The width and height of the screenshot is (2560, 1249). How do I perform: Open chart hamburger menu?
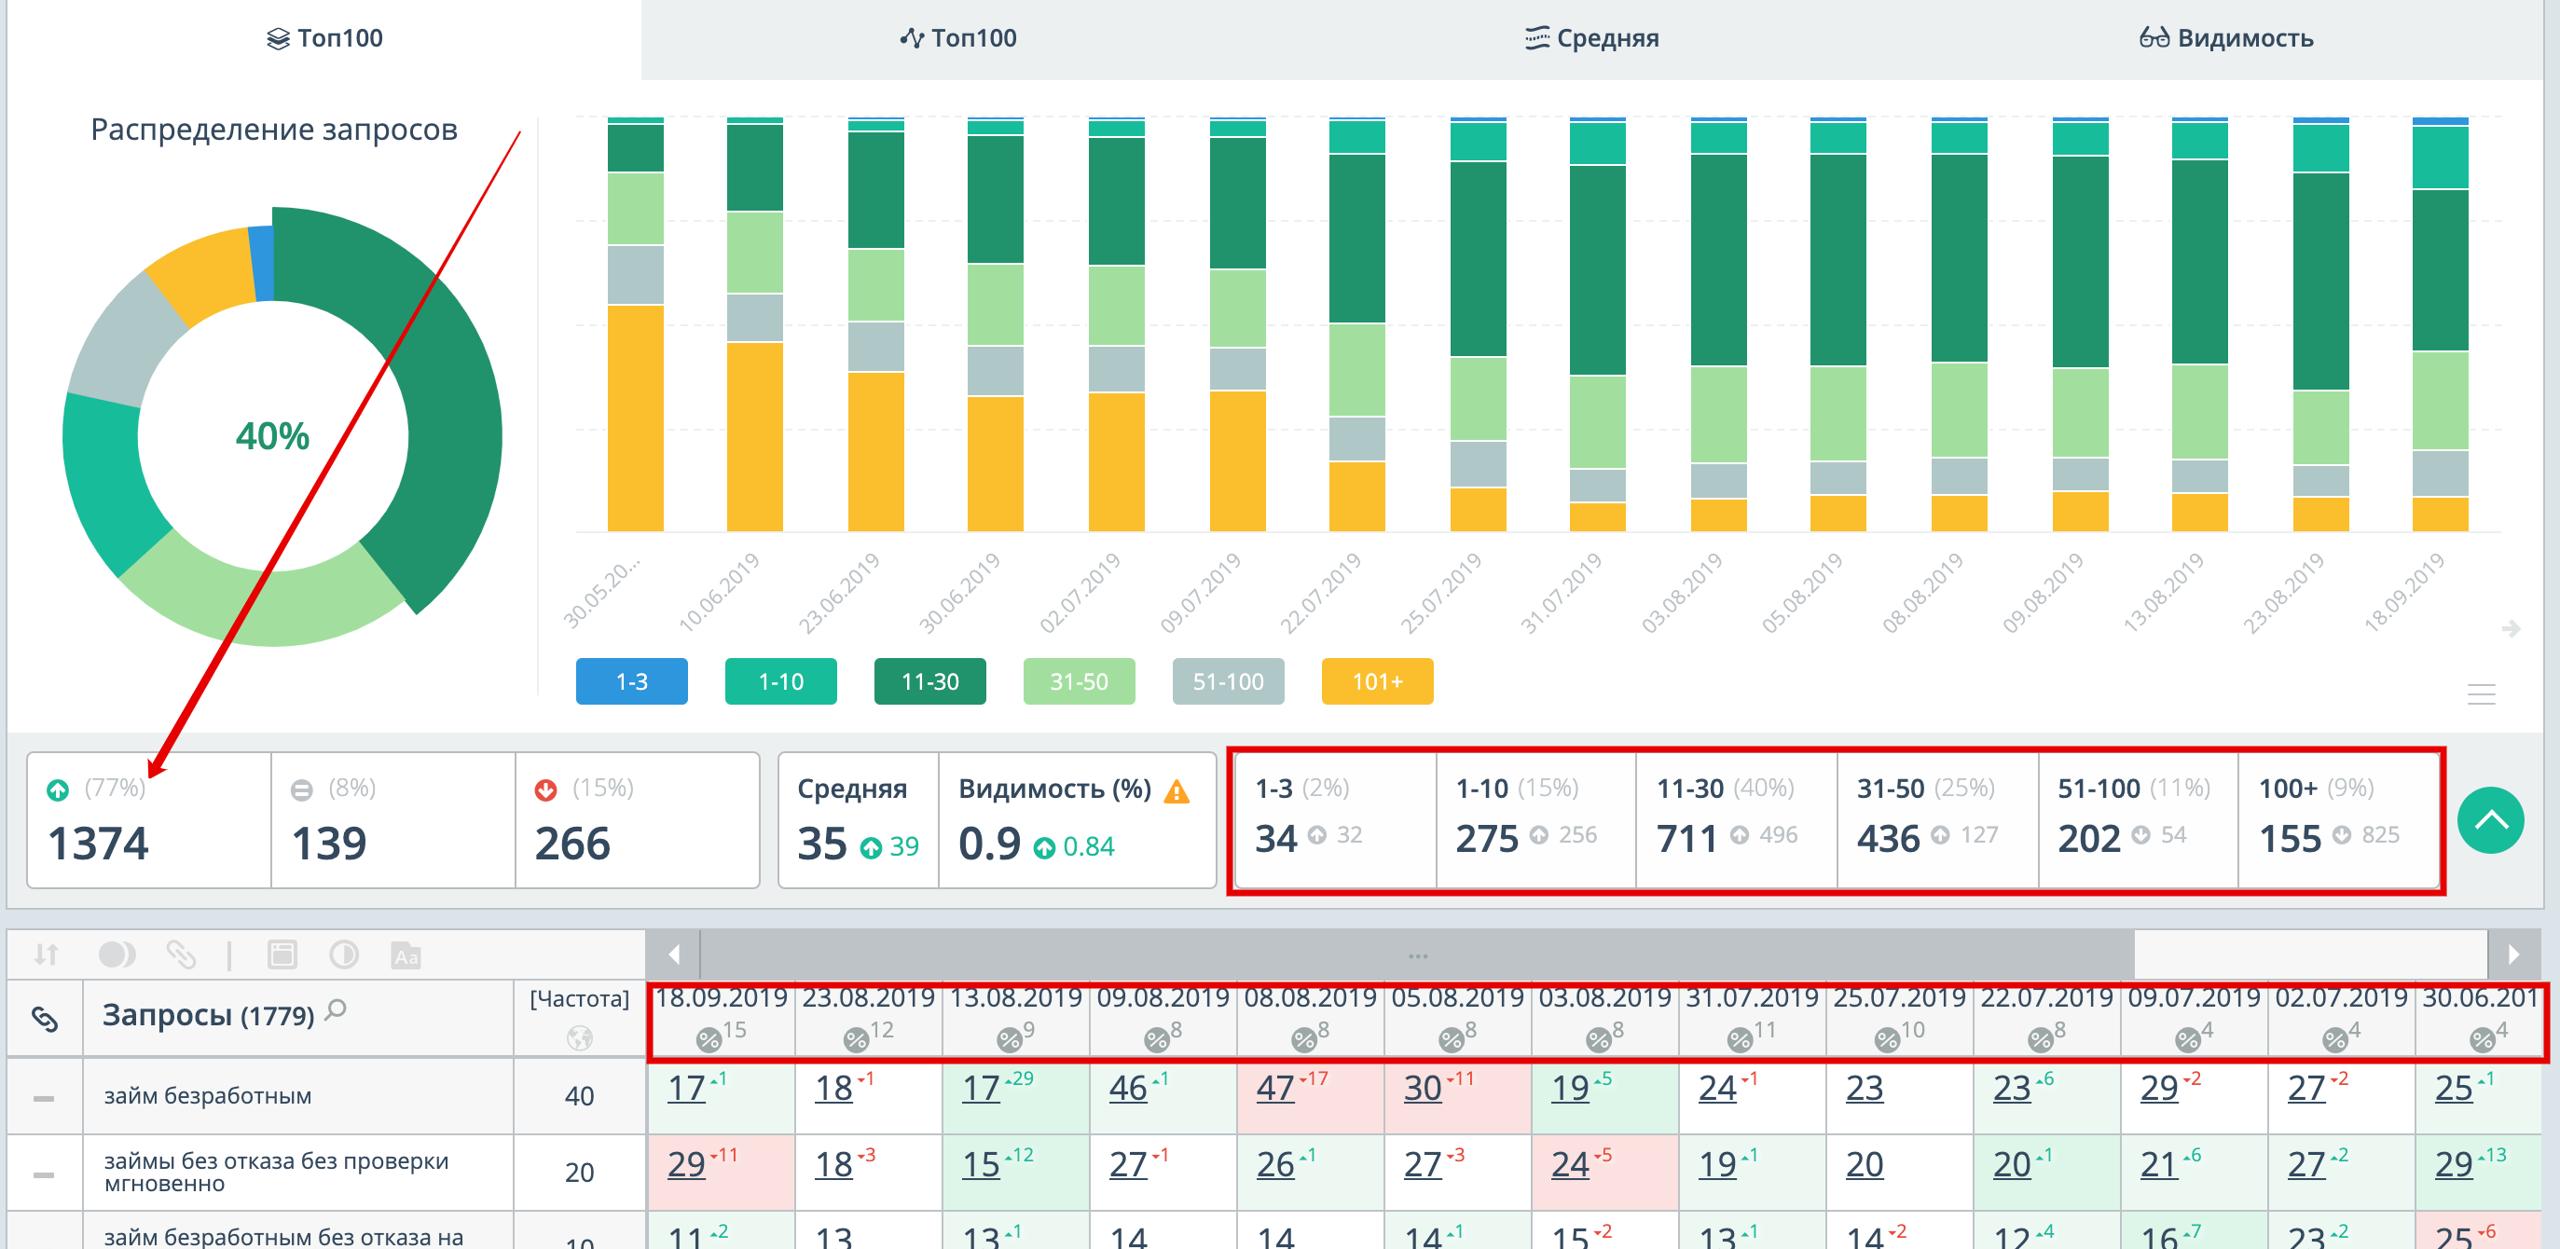click(x=2481, y=694)
